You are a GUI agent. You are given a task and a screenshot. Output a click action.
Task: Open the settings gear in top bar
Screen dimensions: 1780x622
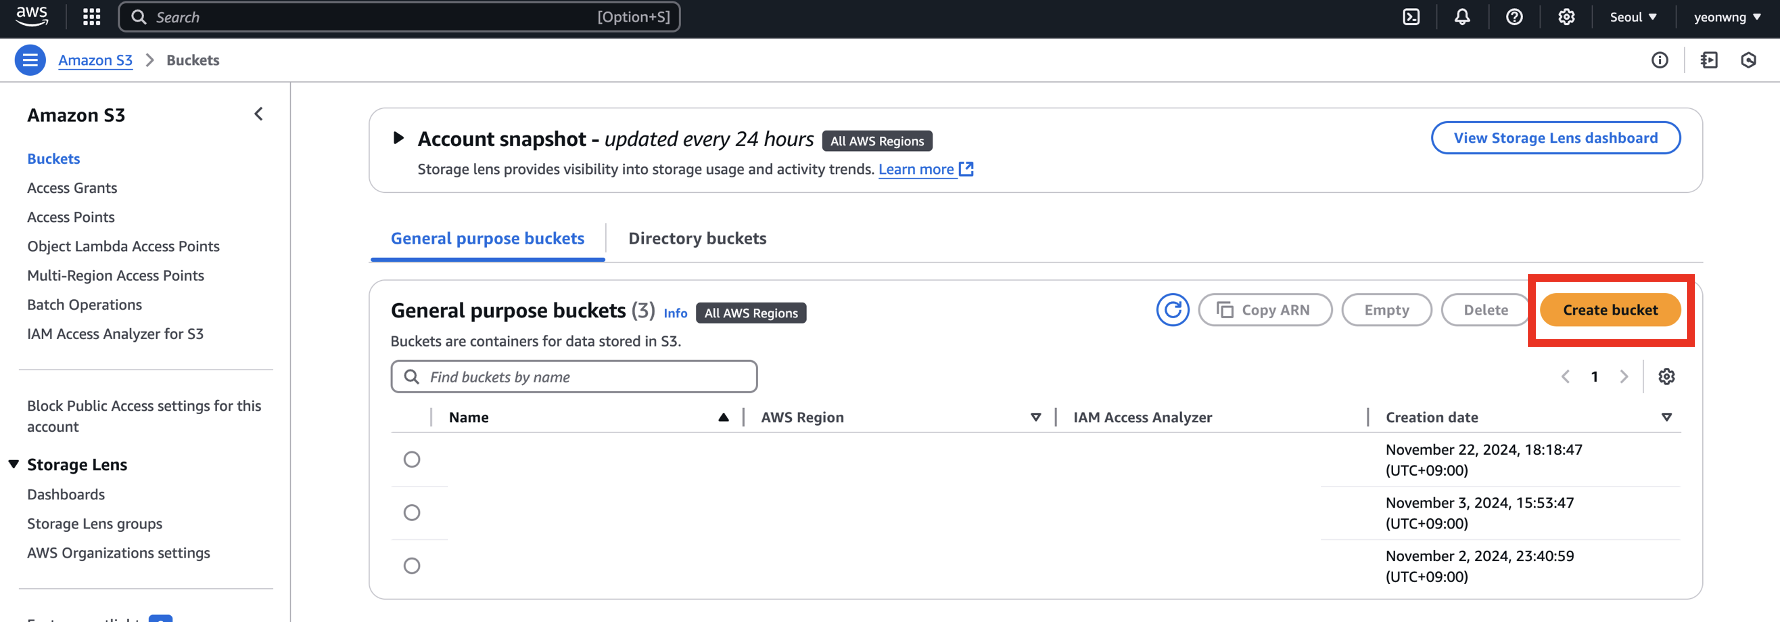[x=1566, y=17]
